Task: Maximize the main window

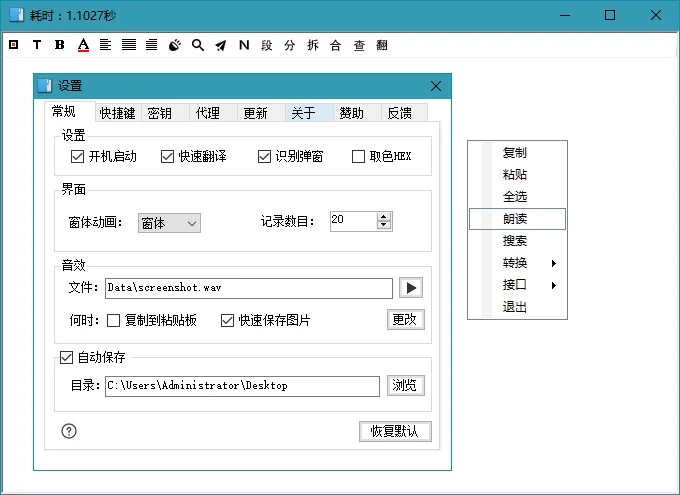Action: click(610, 15)
